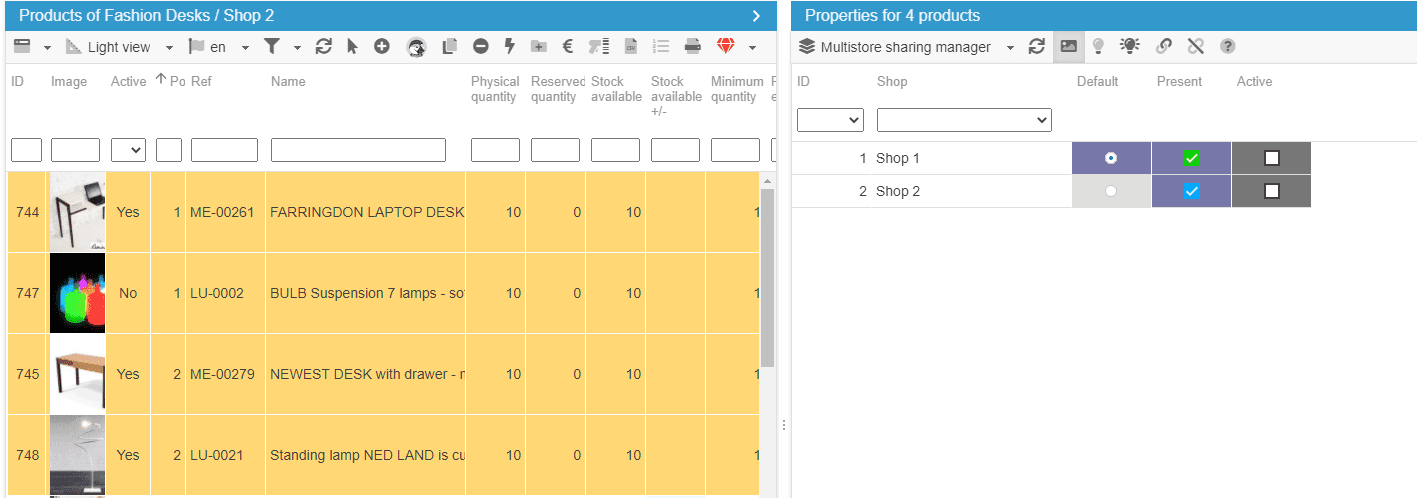Open the help question mark icon
The image size is (1417, 498).
coord(1227,46)
